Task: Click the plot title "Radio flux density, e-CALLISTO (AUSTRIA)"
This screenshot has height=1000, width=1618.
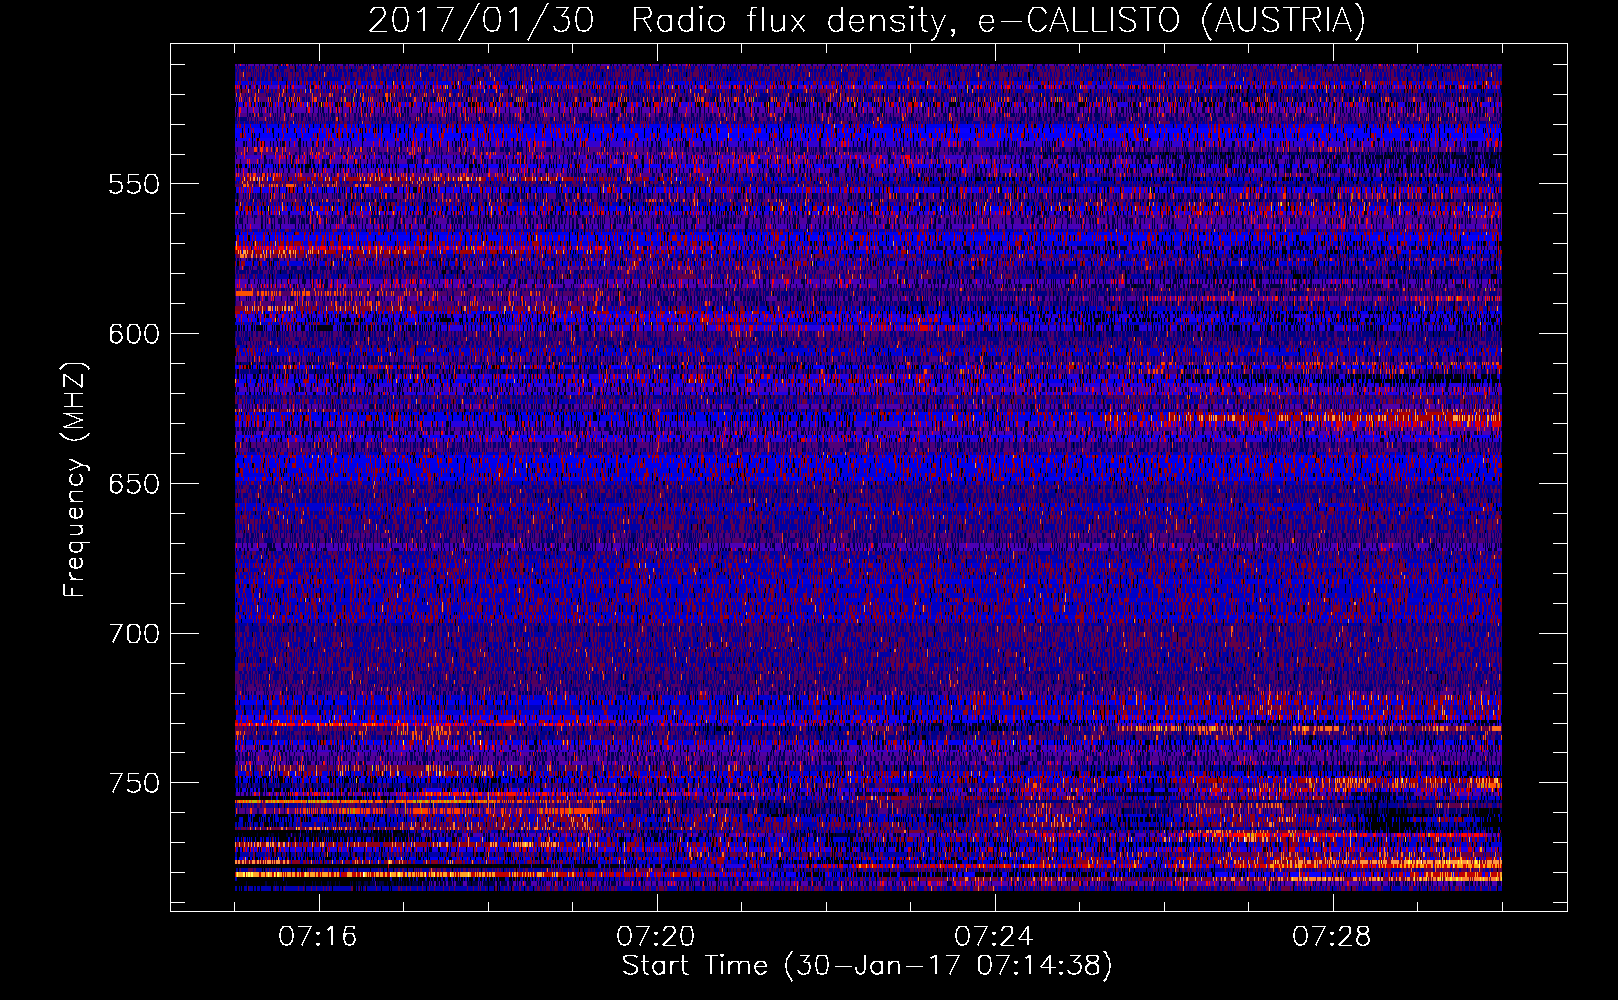Action: pos(998,21)
